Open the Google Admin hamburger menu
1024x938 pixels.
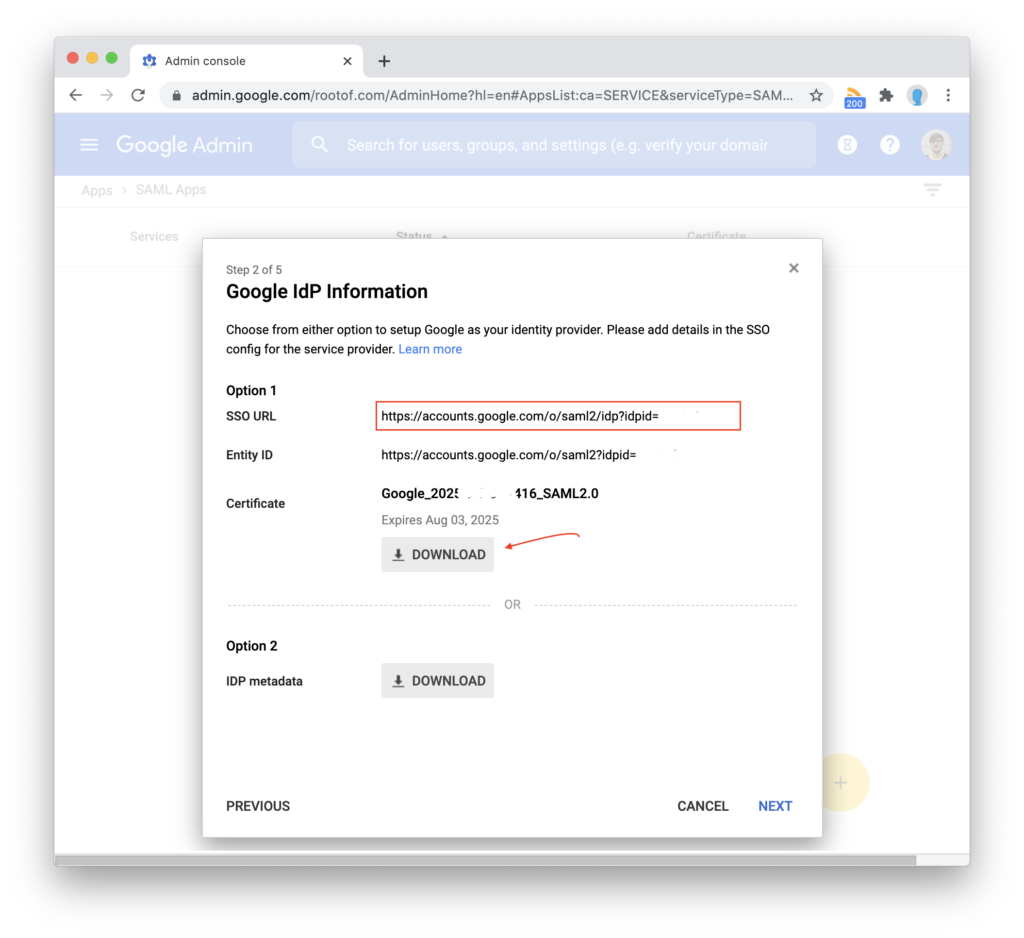pos(89,144)
